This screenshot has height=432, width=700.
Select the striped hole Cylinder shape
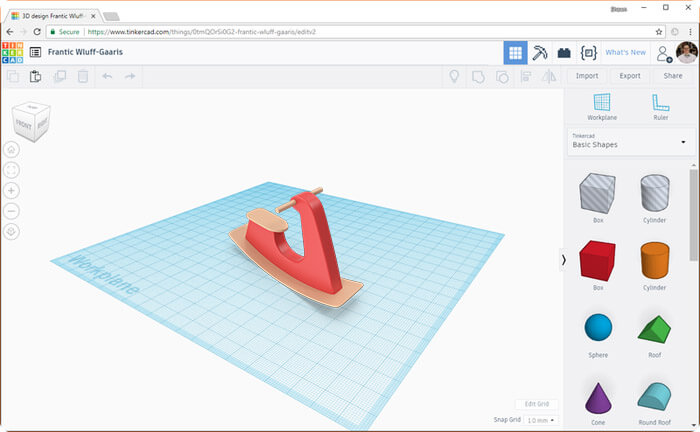(x=654, y=193)
